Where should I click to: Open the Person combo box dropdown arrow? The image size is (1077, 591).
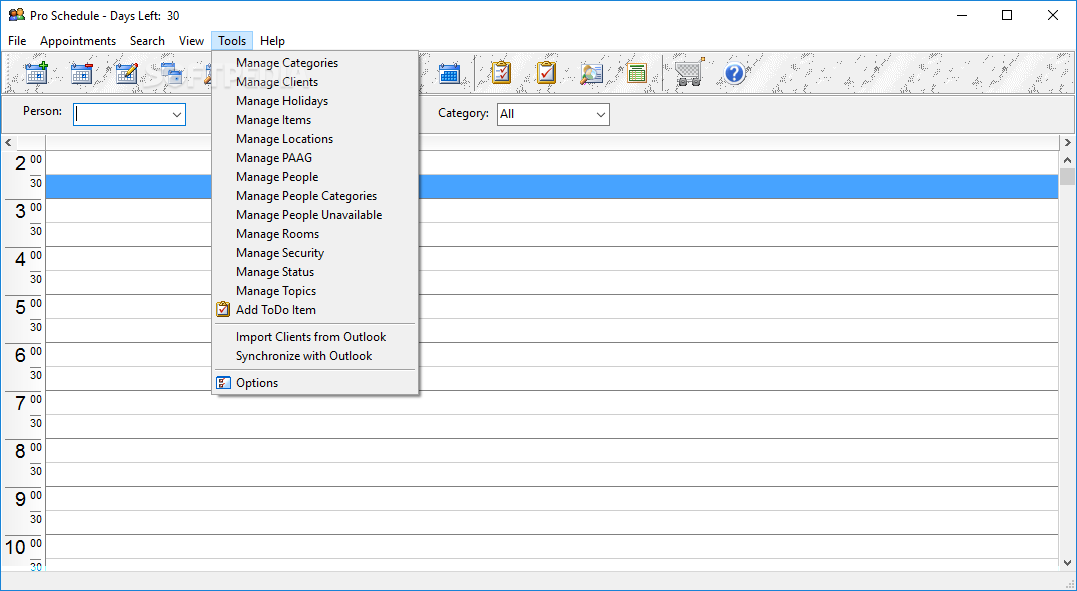pos(177,115)
